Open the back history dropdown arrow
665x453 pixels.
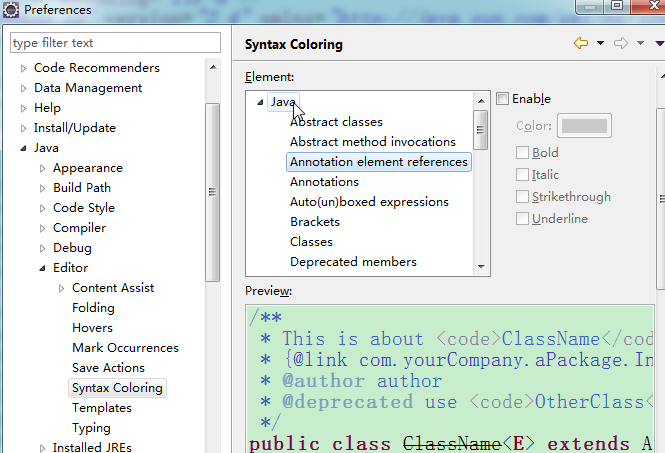point(600,43)
